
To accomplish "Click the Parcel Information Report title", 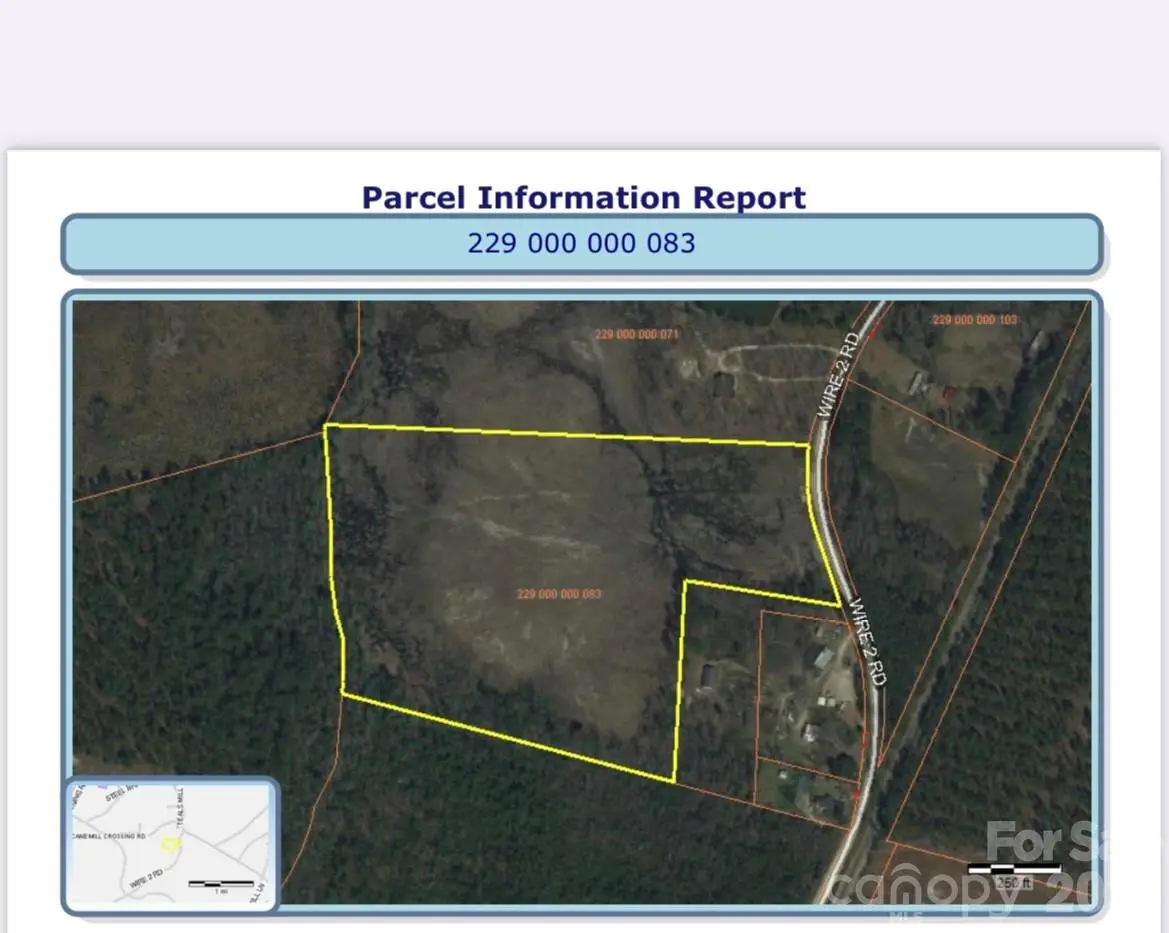I will point(583,197).
